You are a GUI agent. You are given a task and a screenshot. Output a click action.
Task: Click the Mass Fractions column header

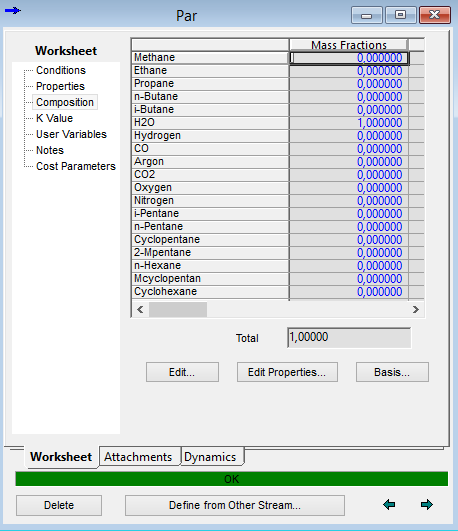tap(349, 45)
